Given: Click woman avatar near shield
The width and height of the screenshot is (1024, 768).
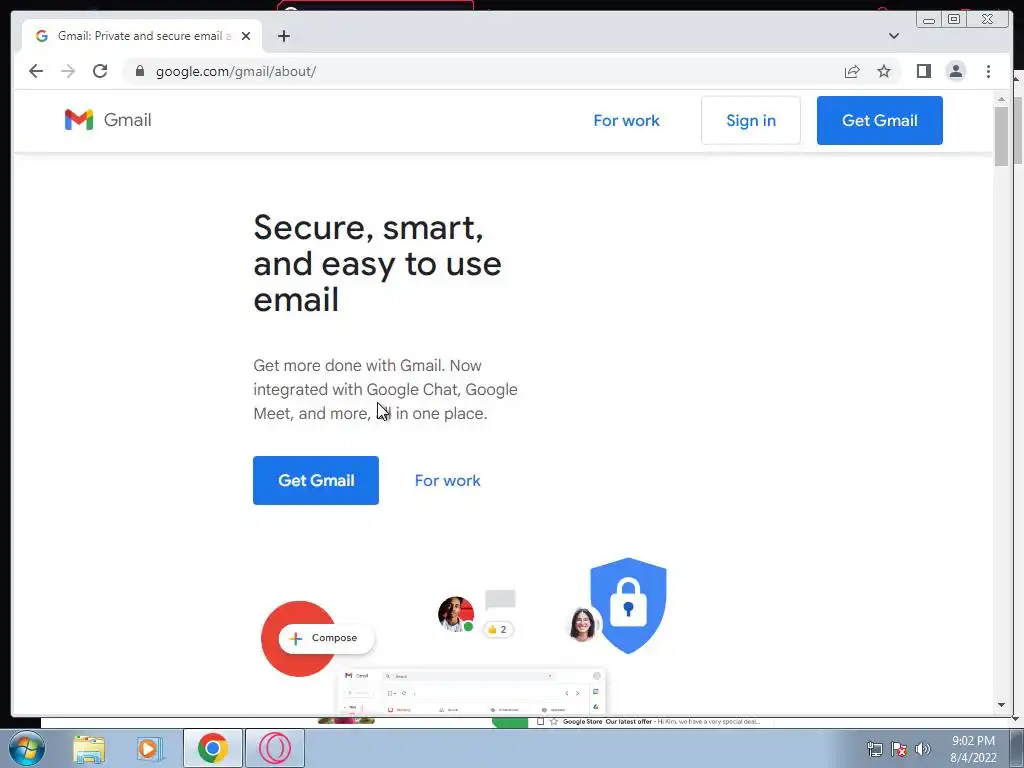Looking at the screenshot, I should point(582,624).
